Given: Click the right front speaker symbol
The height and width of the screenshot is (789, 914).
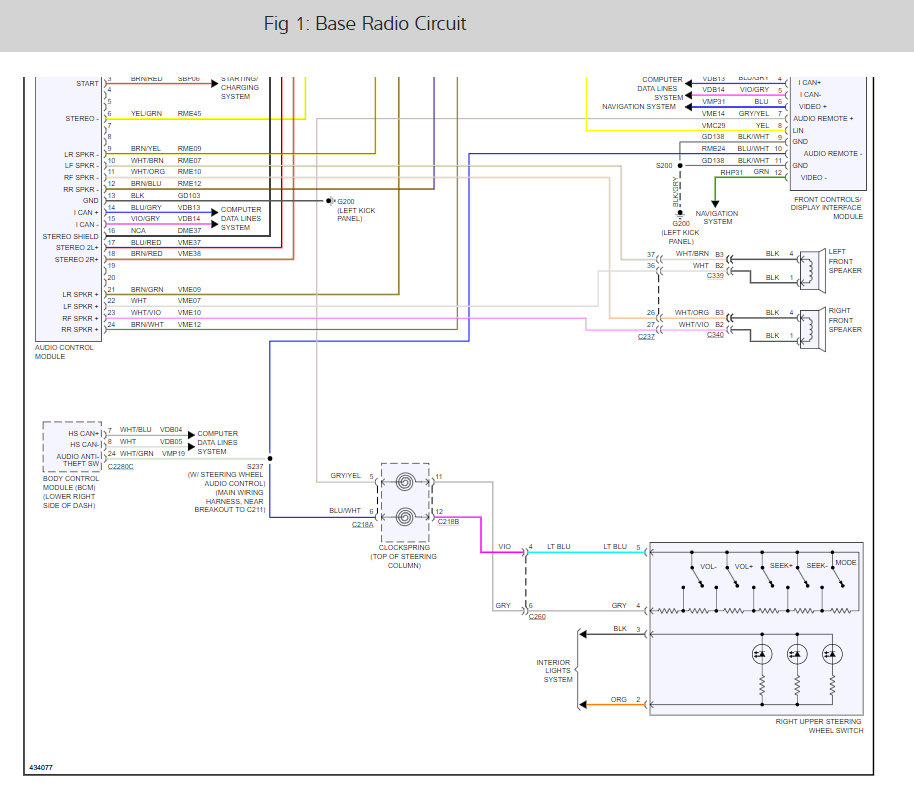Looking at the screenshot, I should click(x=810, y=324).
